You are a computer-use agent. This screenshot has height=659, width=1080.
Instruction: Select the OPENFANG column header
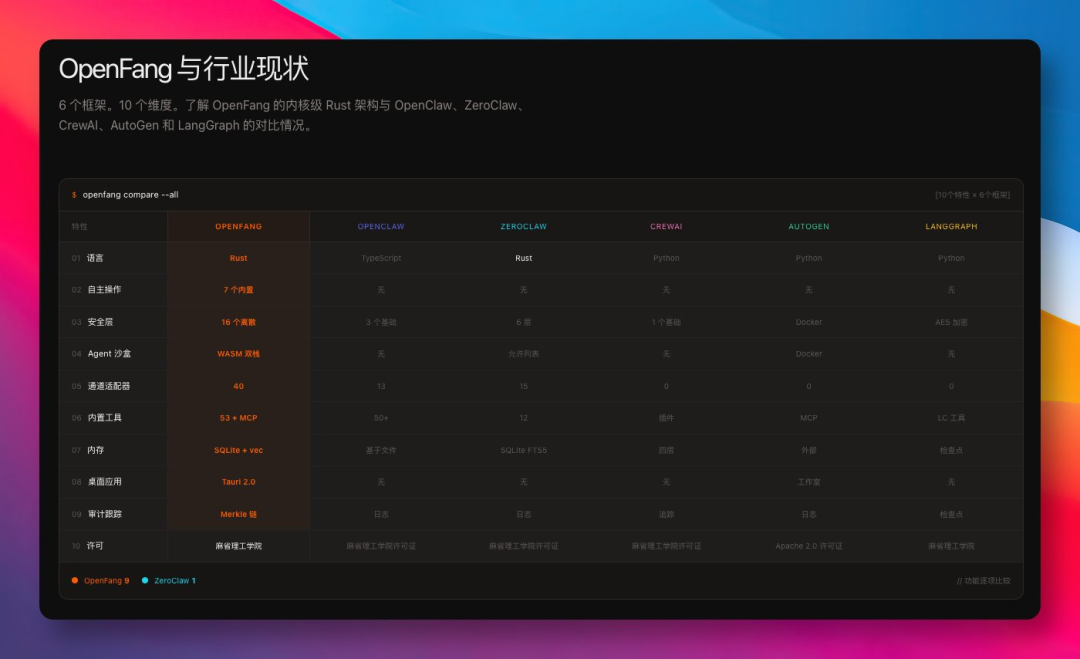[238, 226]
